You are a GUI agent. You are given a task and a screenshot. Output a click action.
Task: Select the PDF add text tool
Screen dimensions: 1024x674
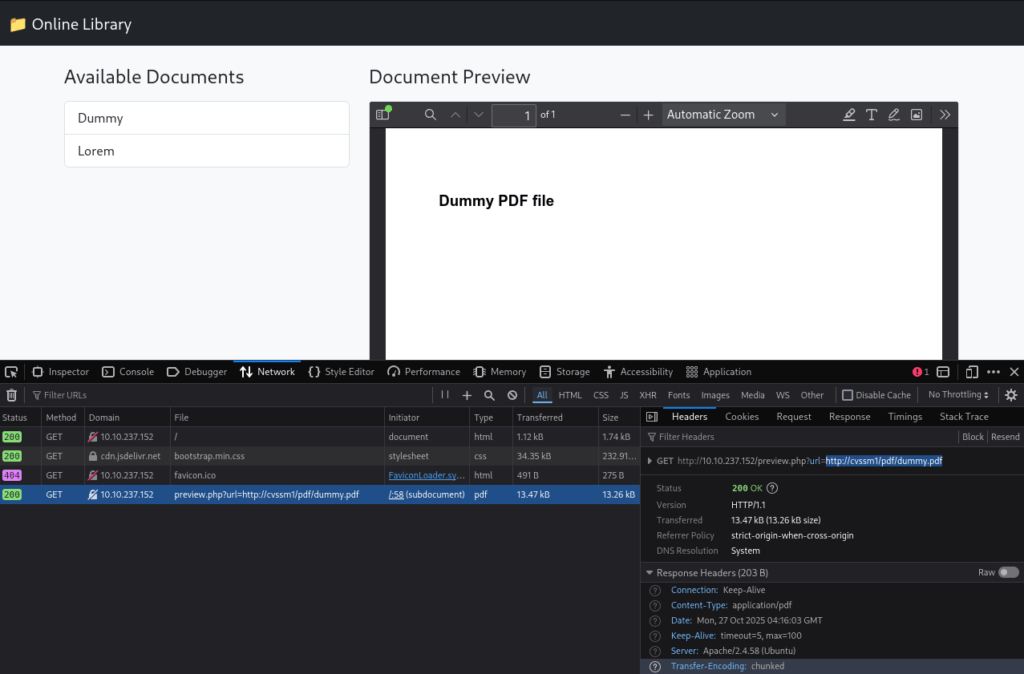pos(872,115)
